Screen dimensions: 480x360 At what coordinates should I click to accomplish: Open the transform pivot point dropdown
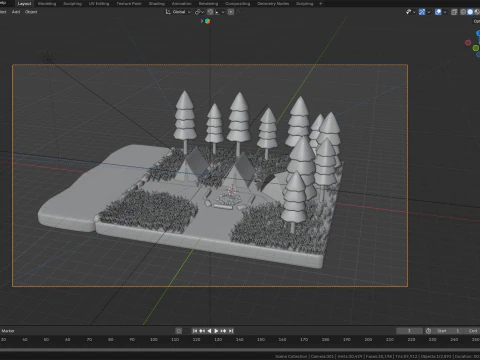(199, 12)
